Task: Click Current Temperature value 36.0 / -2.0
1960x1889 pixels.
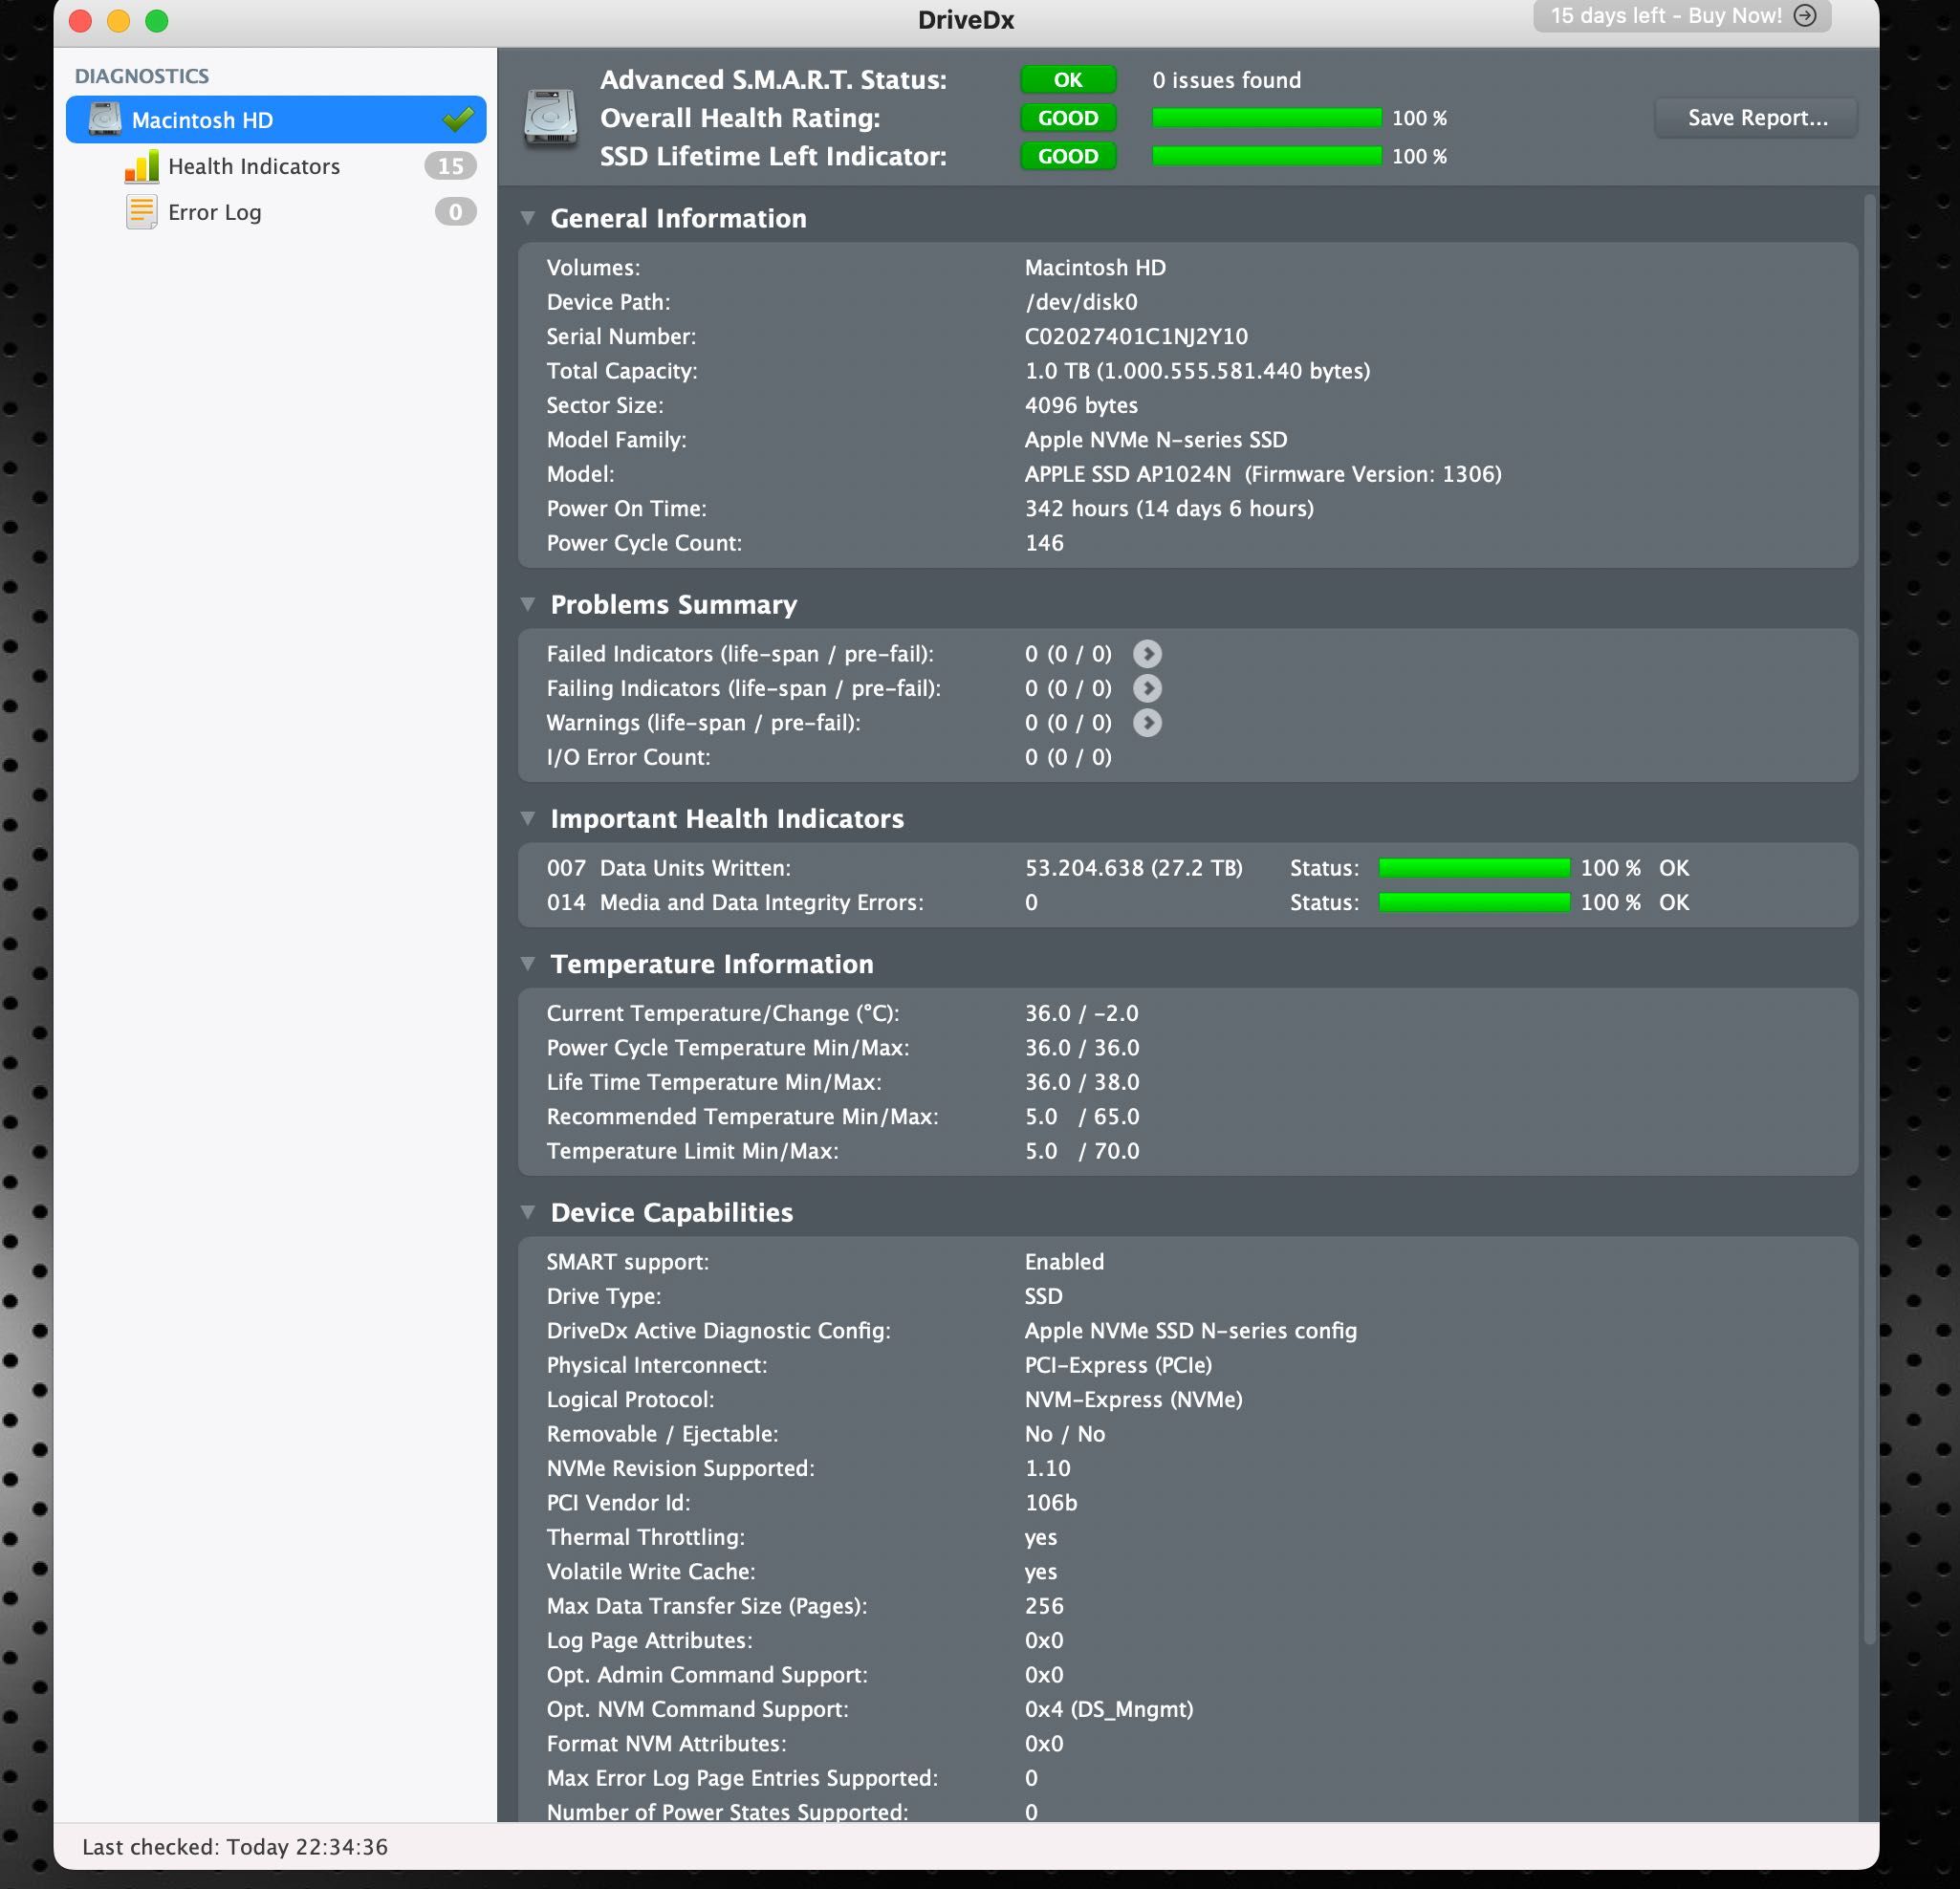Action: (1081, 1013)
